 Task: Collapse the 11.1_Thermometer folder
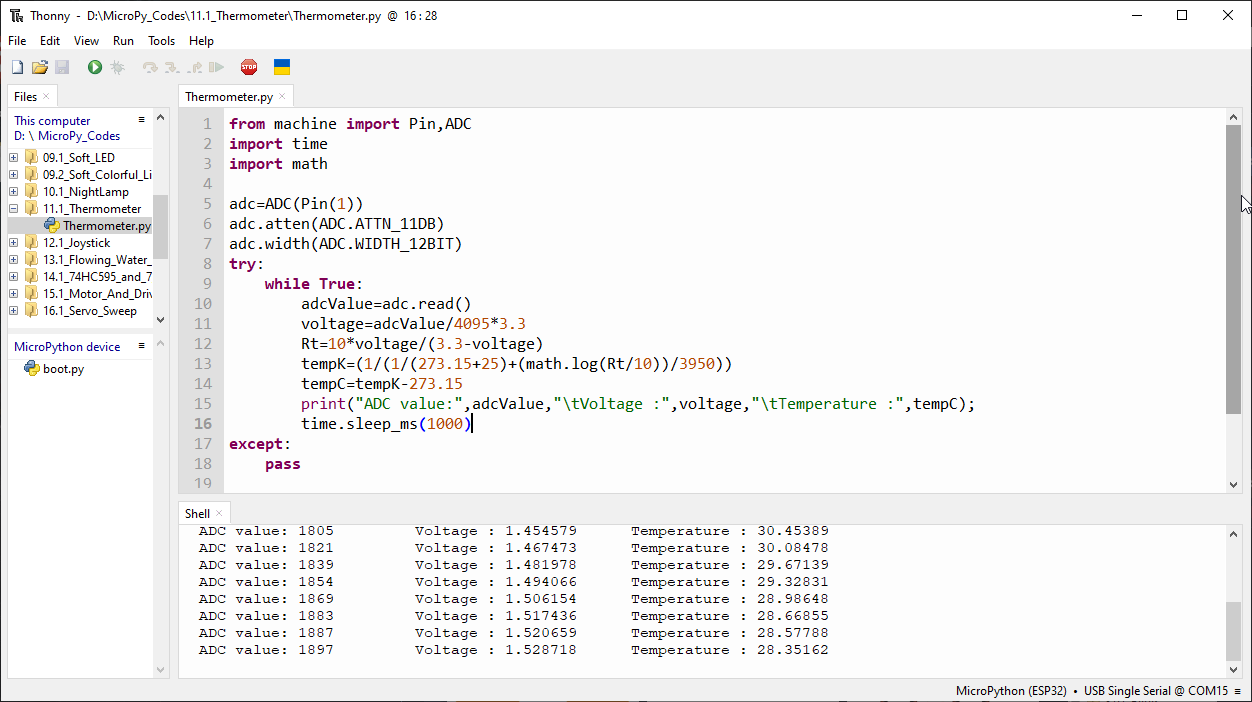14,208
